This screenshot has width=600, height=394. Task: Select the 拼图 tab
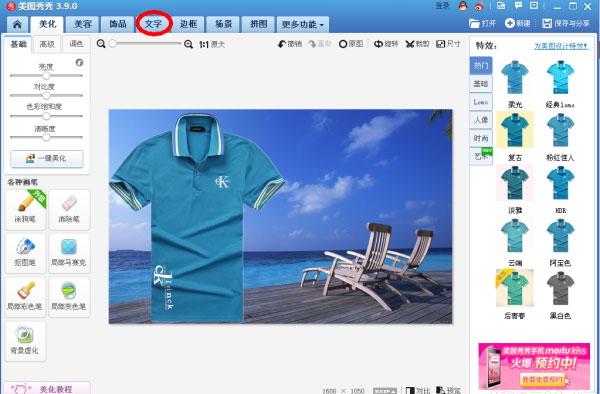259,24
